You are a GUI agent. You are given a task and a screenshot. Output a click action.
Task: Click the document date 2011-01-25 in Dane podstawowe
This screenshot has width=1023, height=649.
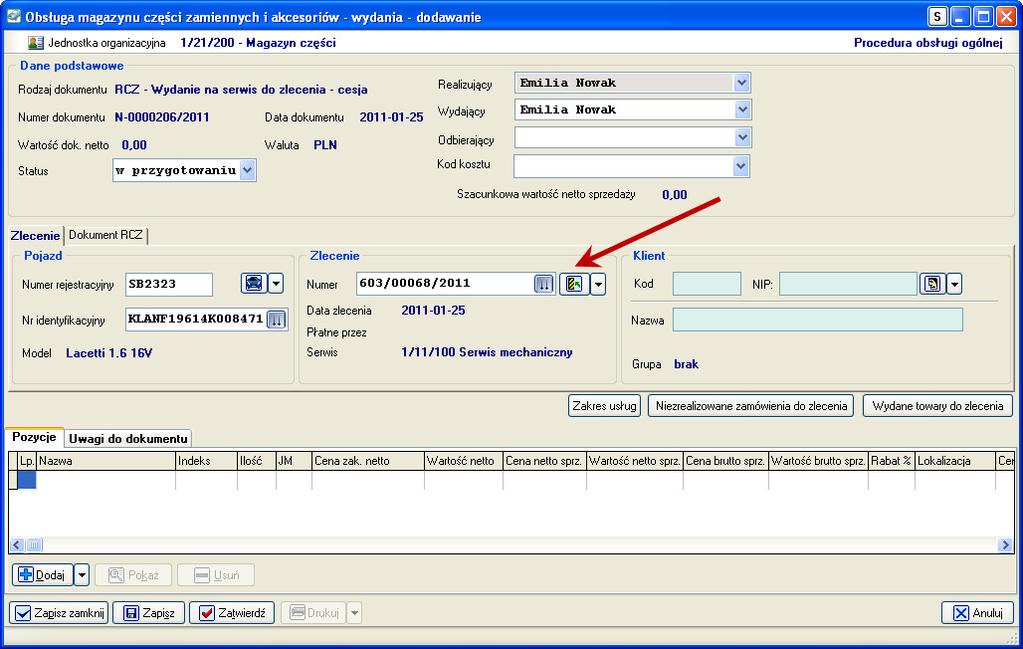391,117
